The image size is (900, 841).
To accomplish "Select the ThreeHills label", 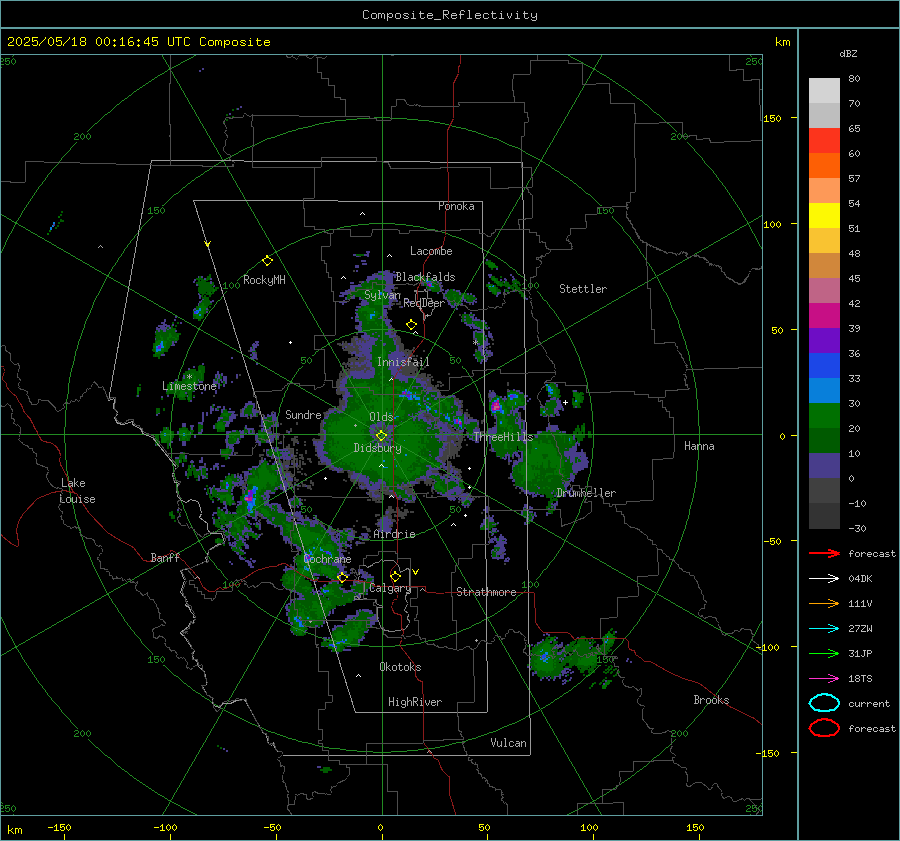I will [503, 437].
